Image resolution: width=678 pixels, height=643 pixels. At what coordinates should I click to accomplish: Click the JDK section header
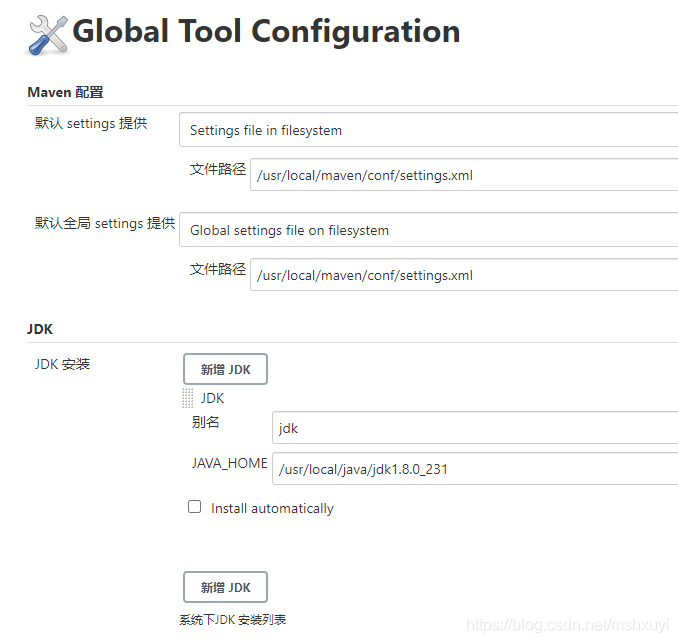[x=40, y=329]
